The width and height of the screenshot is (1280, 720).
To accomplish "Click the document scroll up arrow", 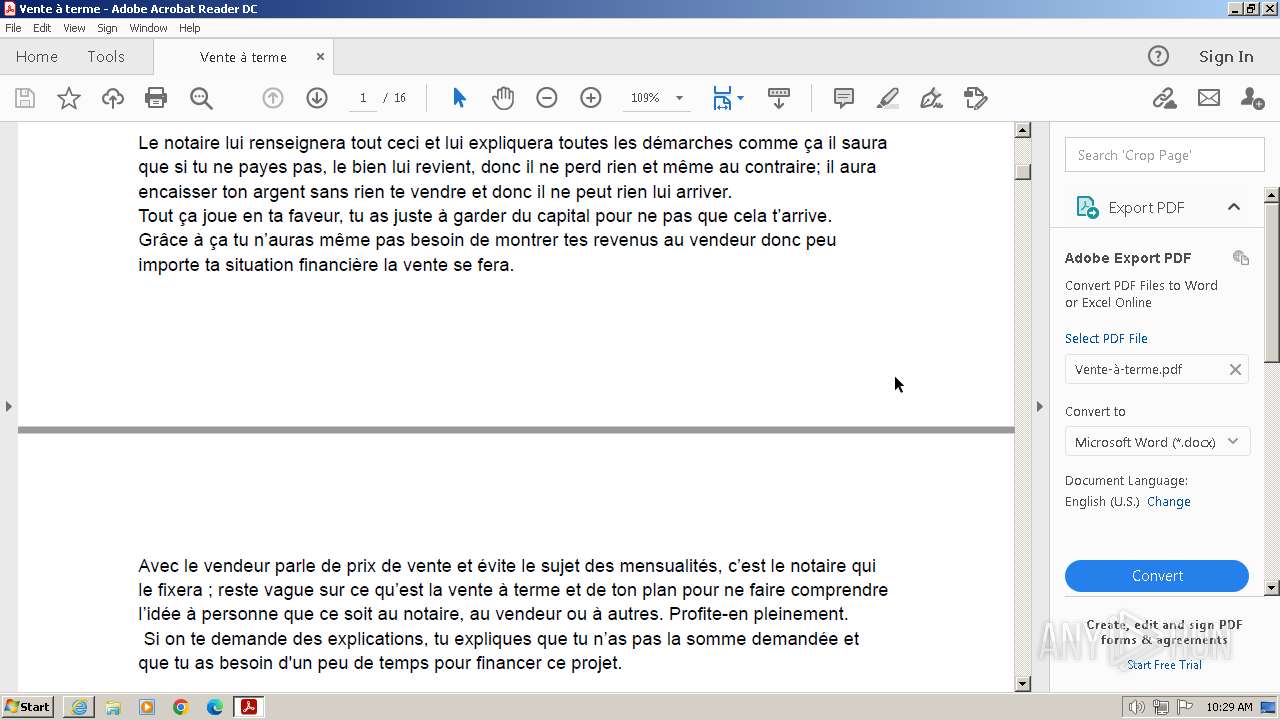I will click(x=1022, y=130).
